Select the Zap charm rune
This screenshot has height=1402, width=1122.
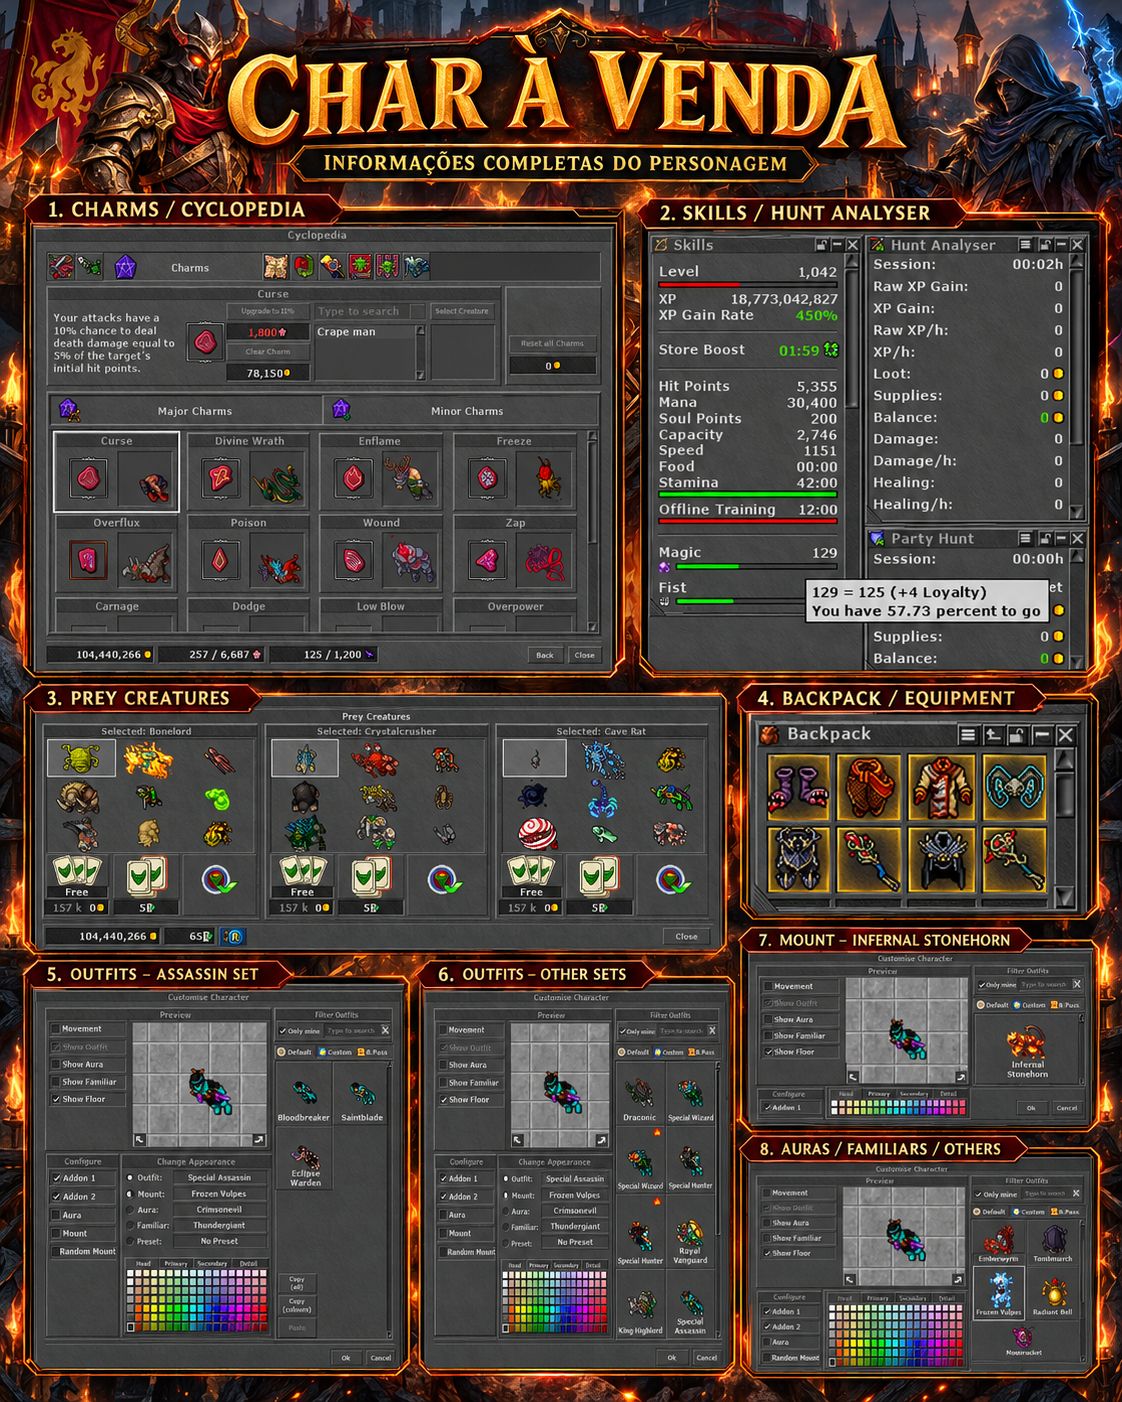486,561
